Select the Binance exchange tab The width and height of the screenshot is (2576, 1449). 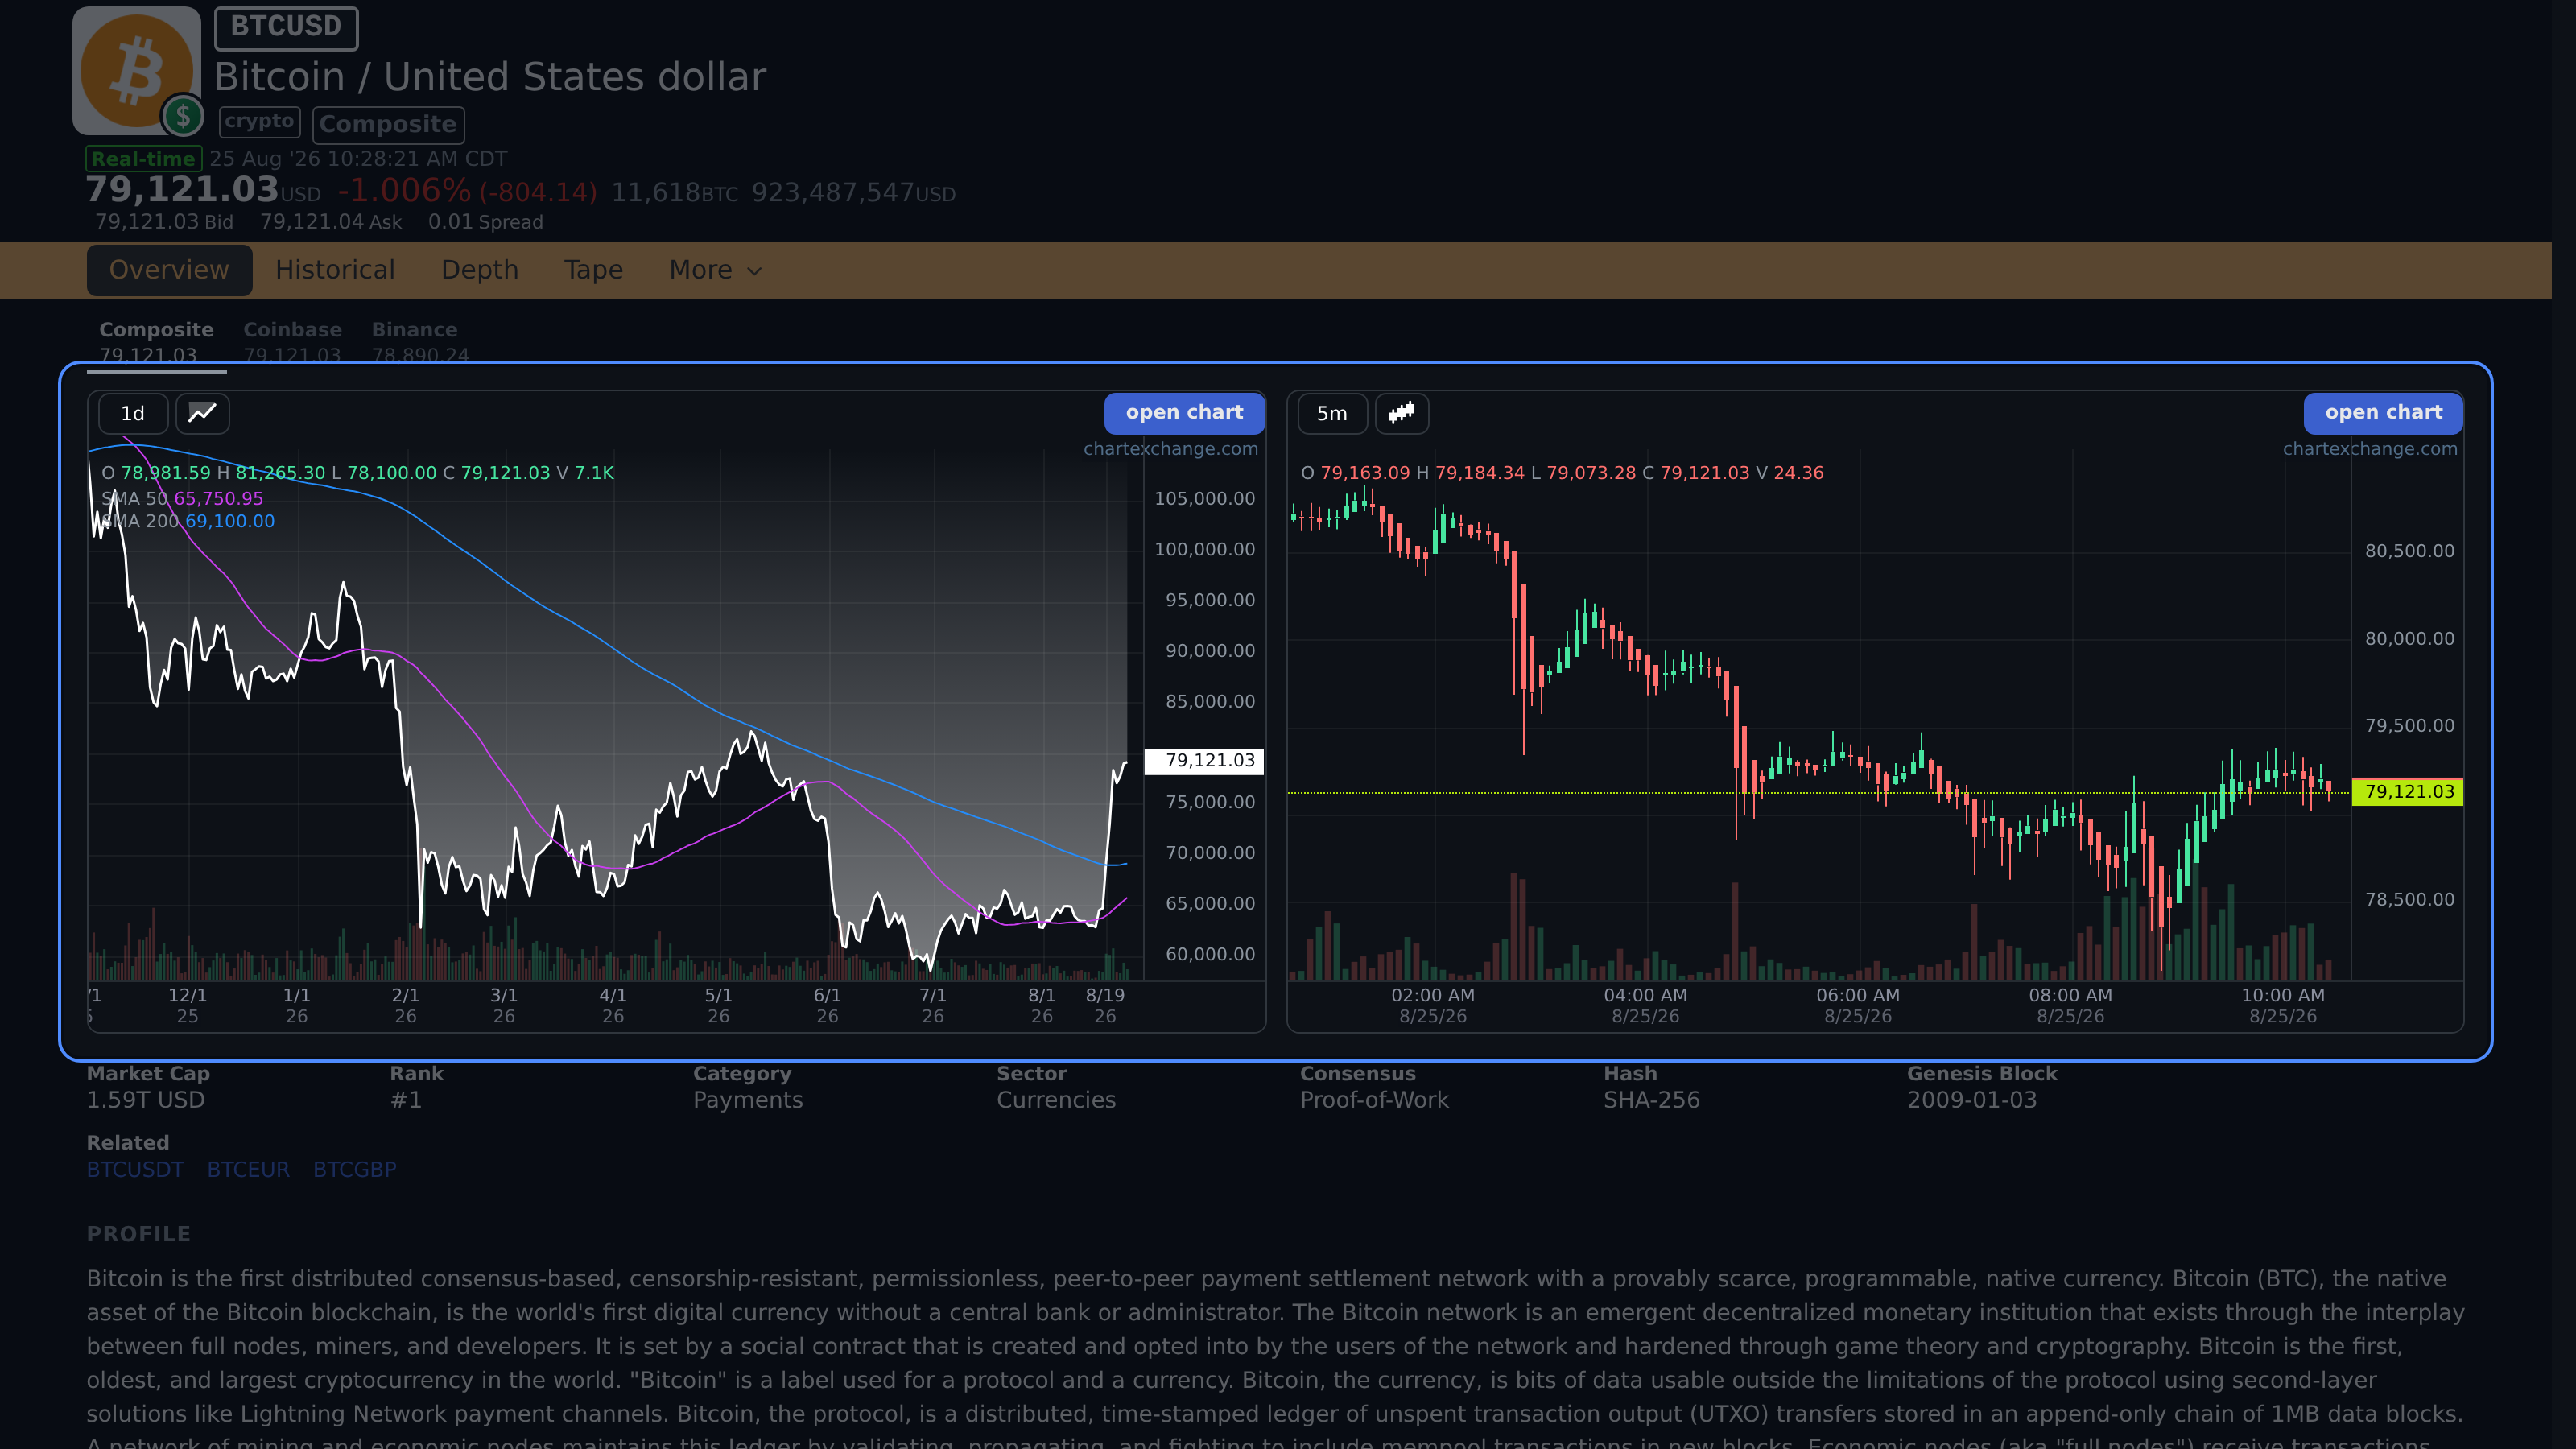point(420,341)
